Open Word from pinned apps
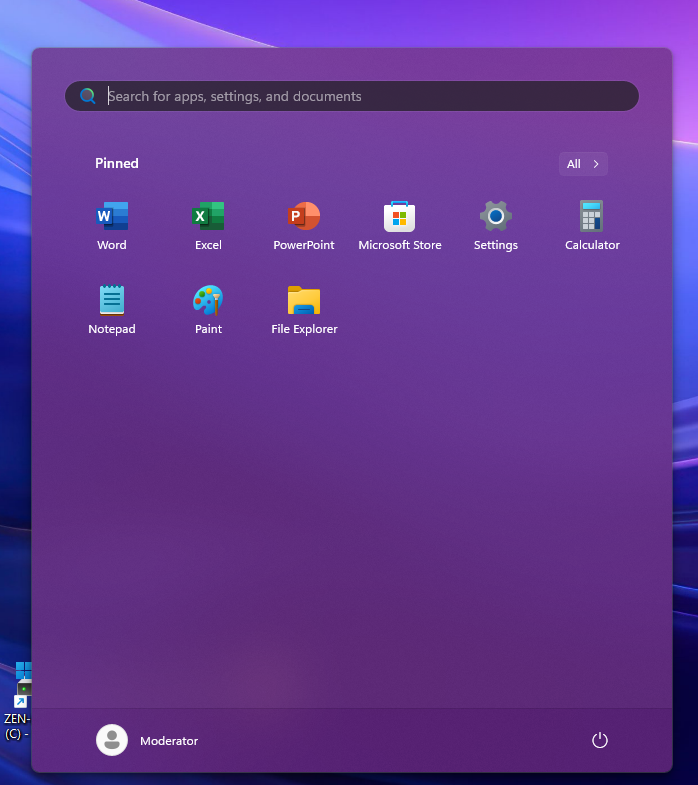 click(112, 226)
